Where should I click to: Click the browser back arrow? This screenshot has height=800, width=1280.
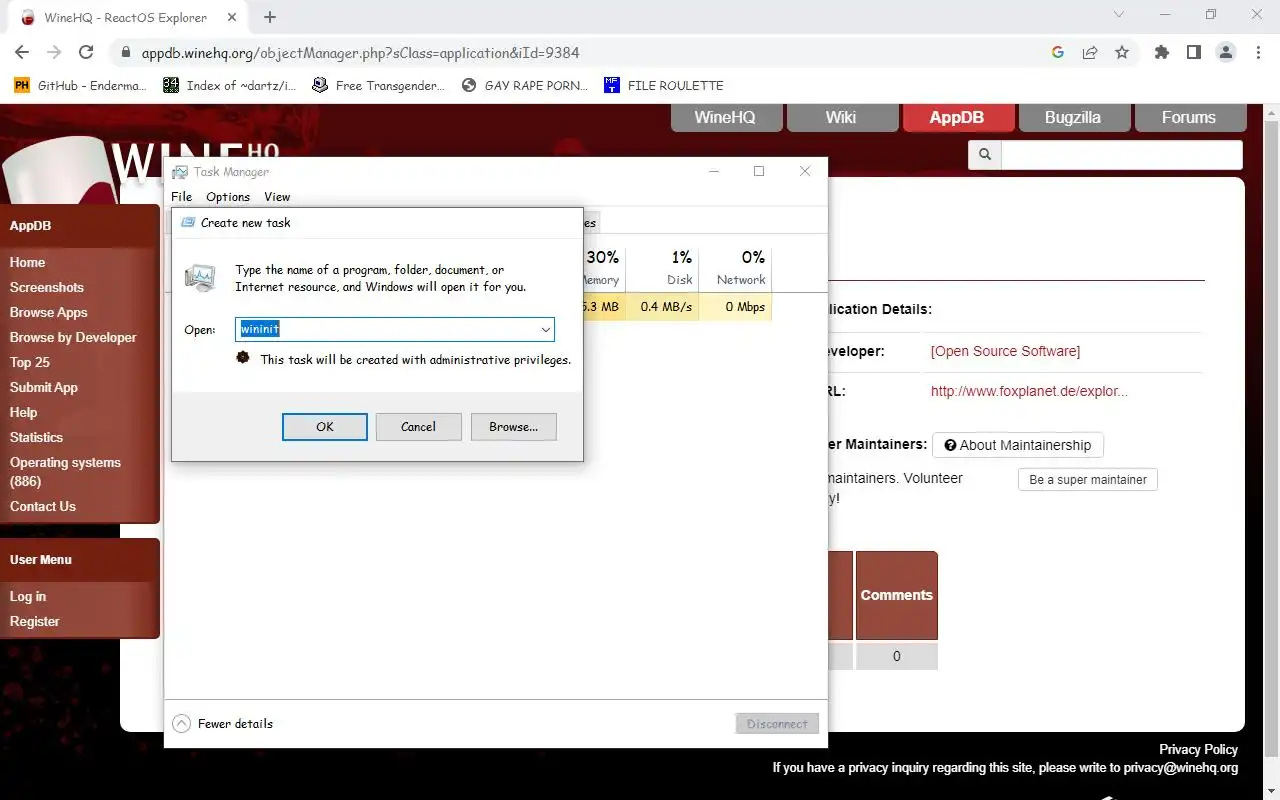click(x=22, y=52)
